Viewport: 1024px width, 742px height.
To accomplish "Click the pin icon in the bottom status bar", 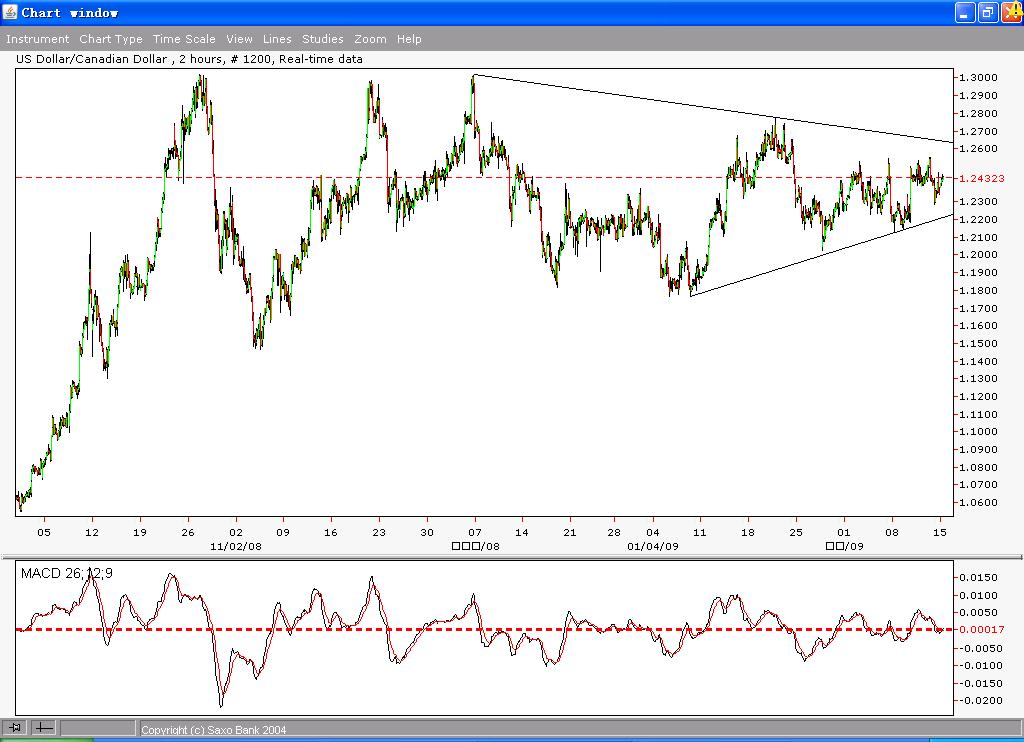I will coord(14,728).
